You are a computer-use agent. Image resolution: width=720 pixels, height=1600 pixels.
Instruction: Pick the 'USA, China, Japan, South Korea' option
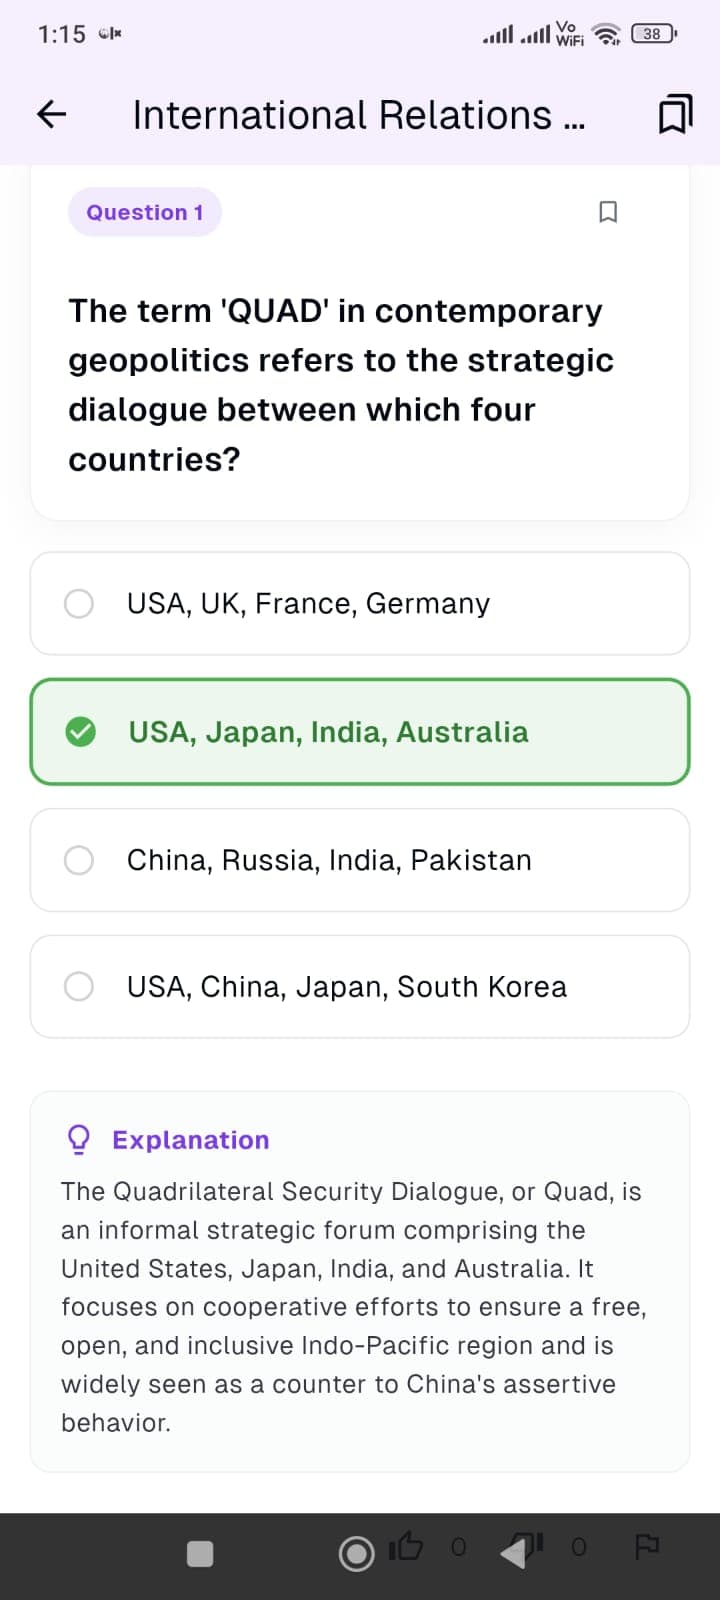click(x=360, y=986)
